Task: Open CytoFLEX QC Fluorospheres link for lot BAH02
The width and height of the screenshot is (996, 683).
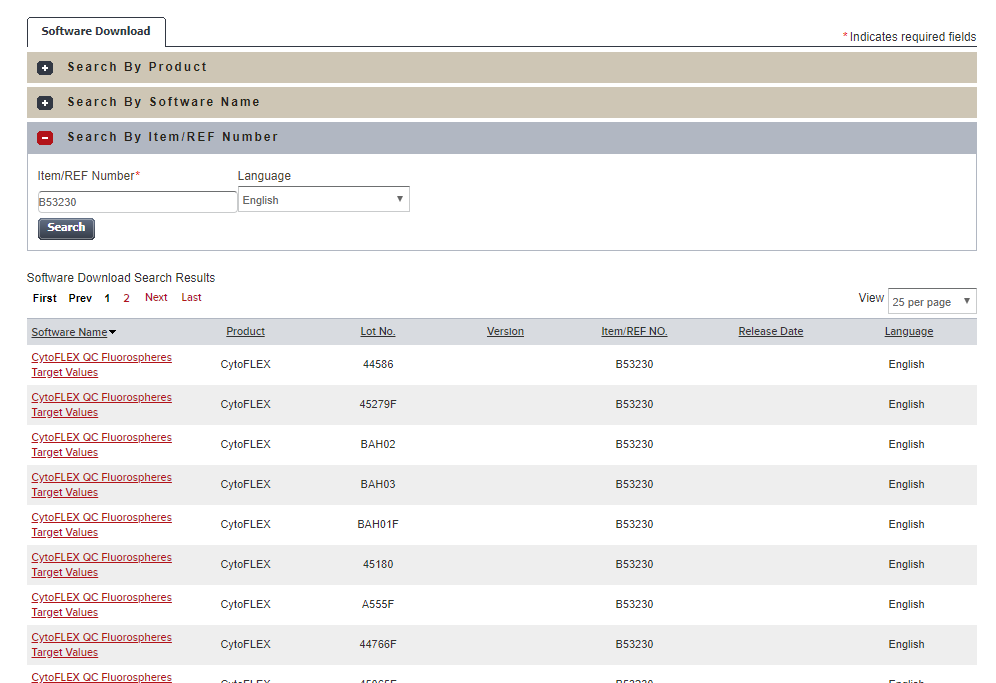Action: tap(102, 445)
